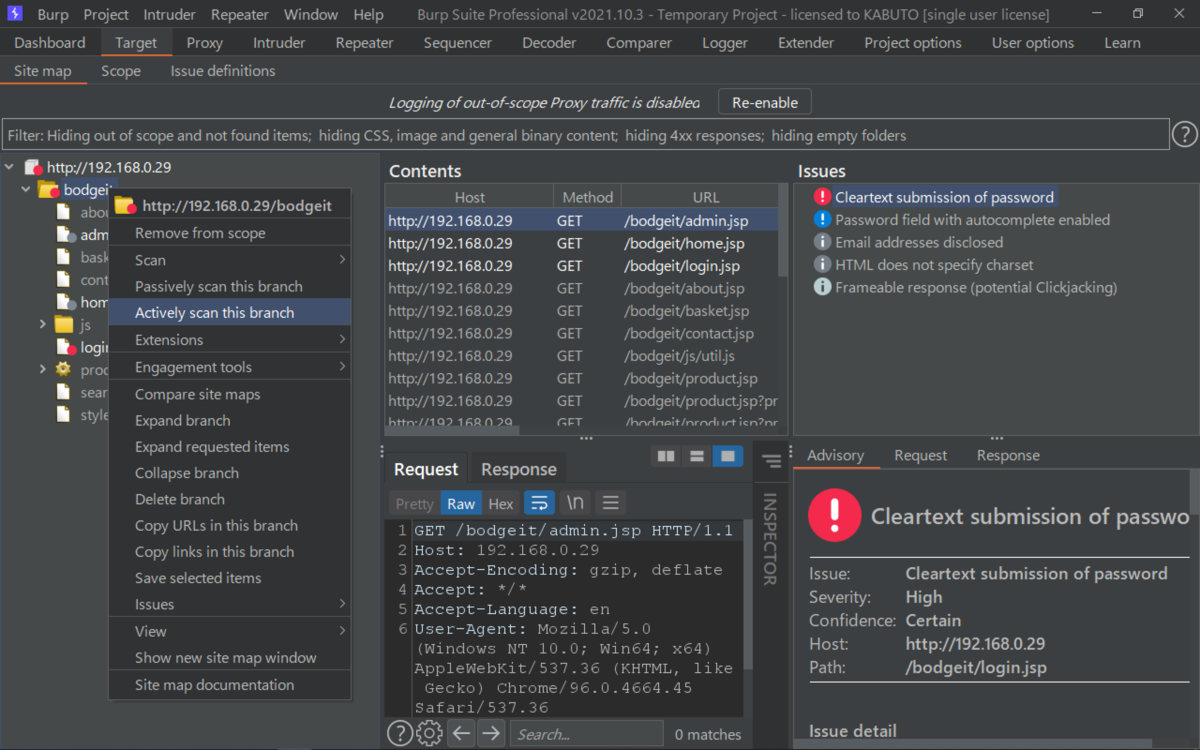Open the Request tab in issue panel
The image size is (1200, 750).
pyautogui.click(x=920, y=455)
